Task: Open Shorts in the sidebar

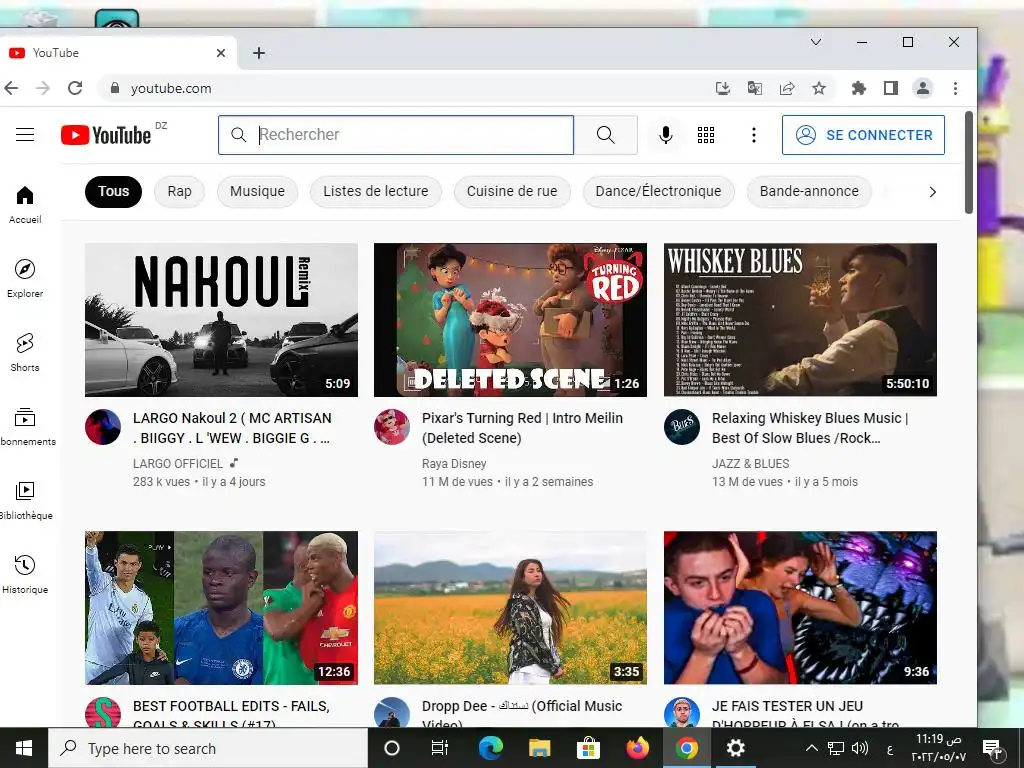Action: point(25,352)
